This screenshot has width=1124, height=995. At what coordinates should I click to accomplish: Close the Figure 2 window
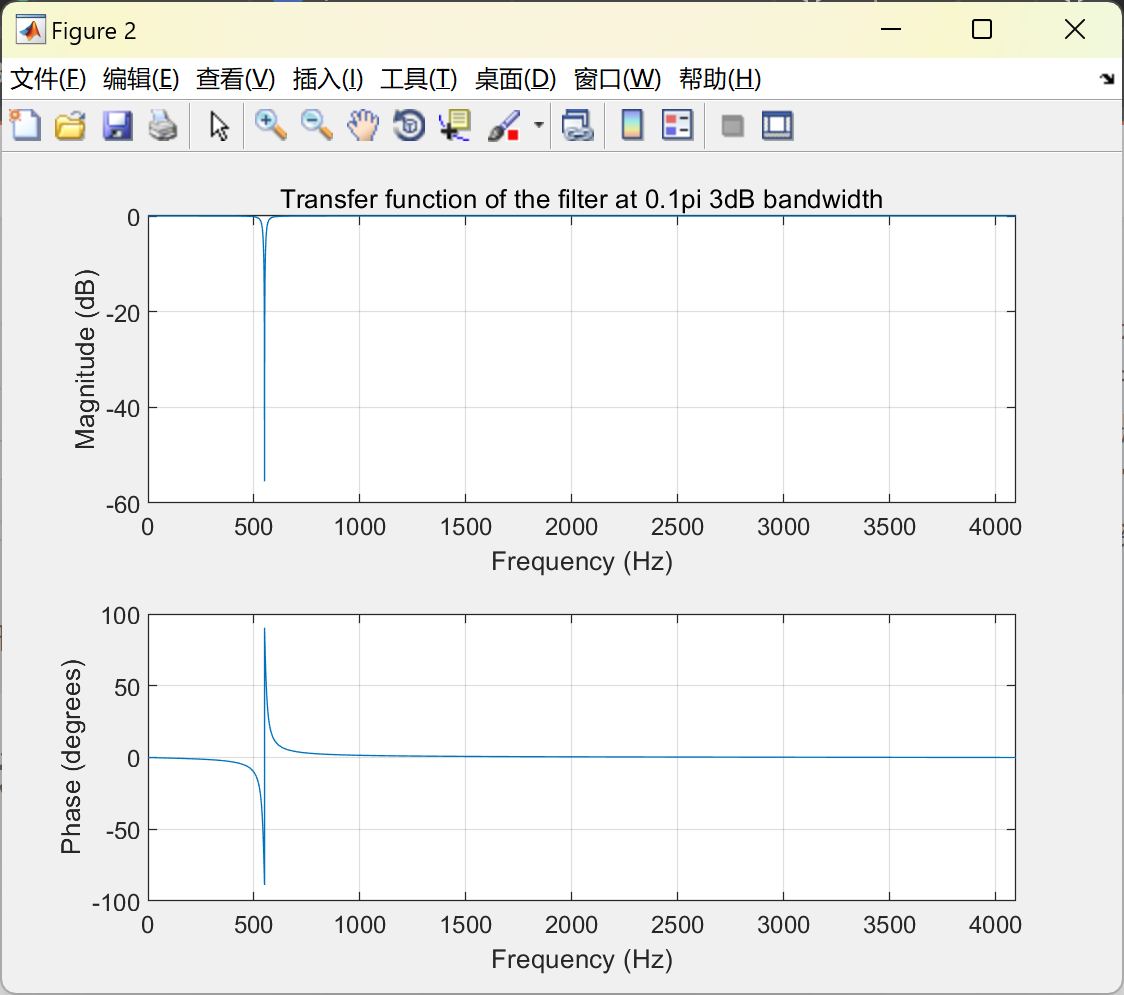(x=1075, y=29)
